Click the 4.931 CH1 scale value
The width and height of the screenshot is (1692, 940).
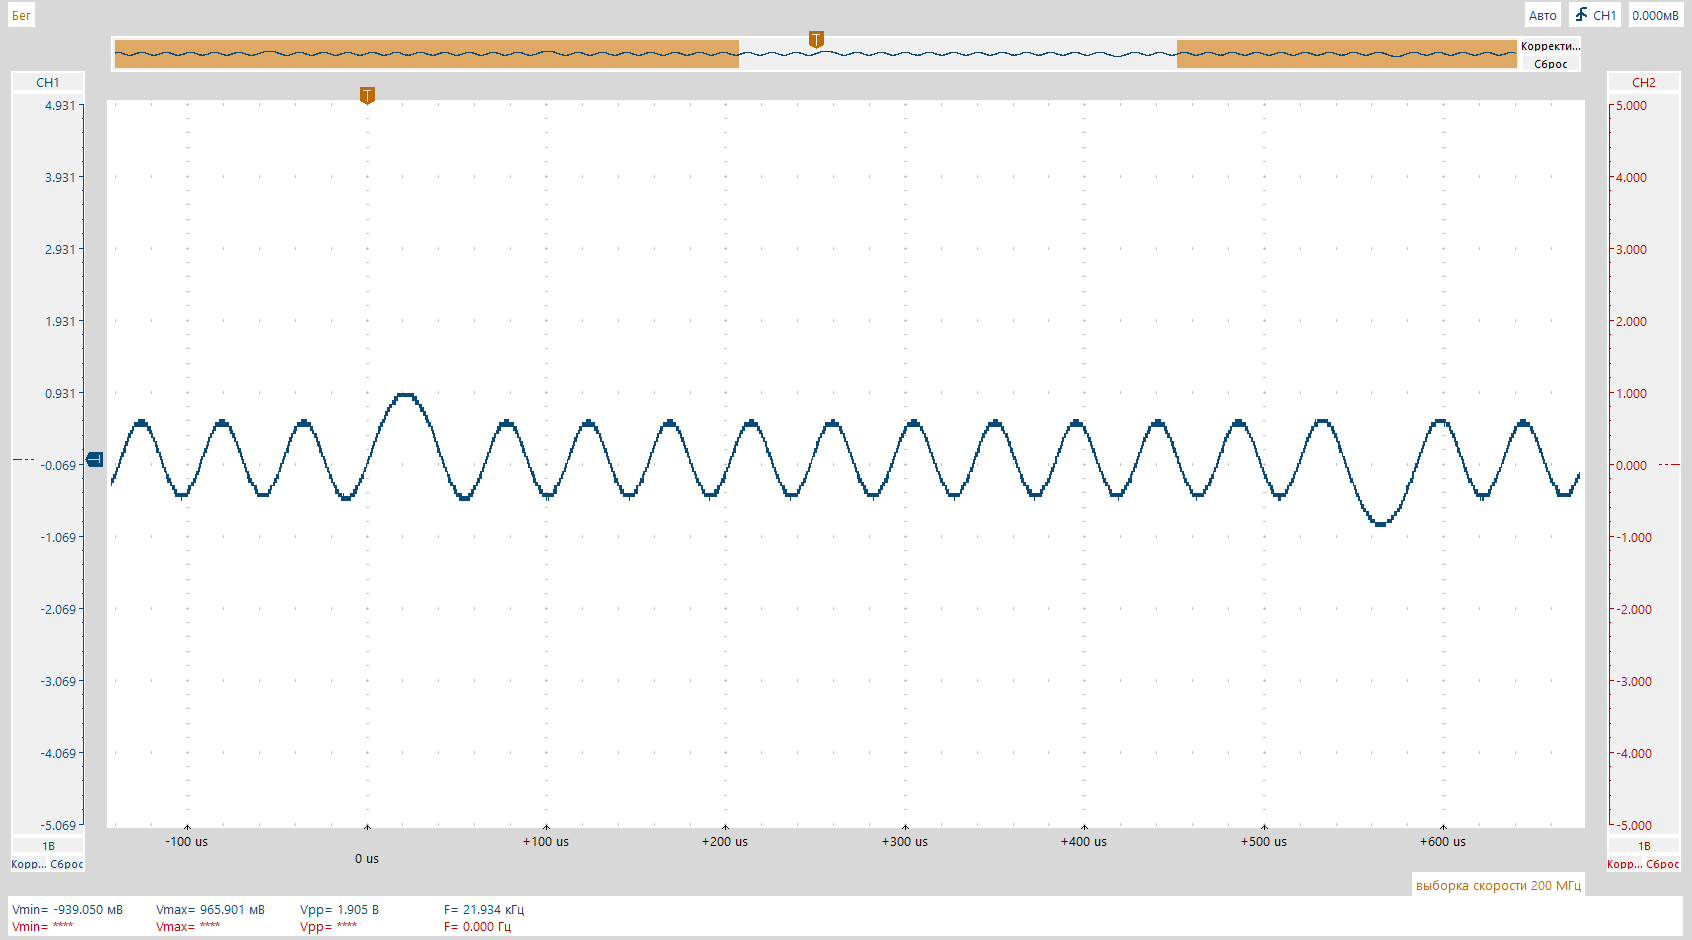[x=60, y=105]
